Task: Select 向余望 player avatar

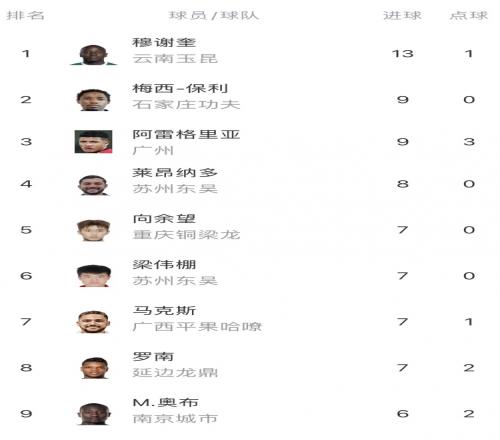Action: click(x=93, y=230)
